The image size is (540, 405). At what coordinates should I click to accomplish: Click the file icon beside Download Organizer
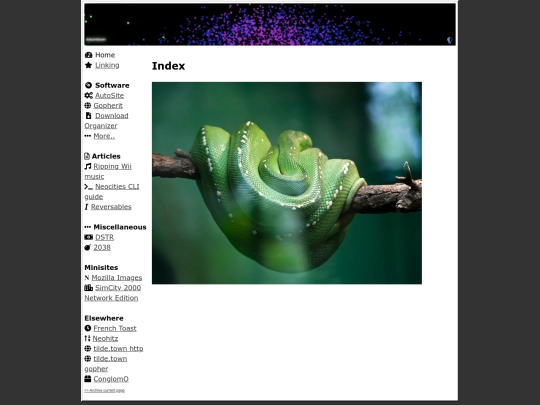[x=89, y=116]
